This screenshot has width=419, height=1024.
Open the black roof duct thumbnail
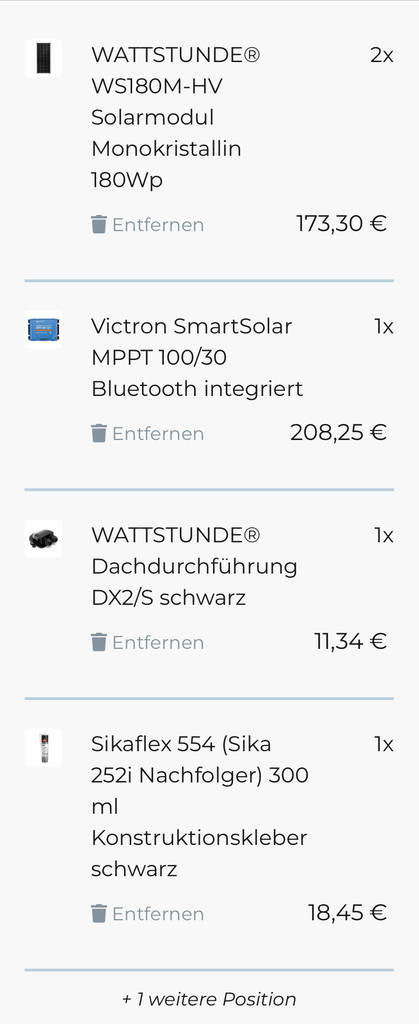(44, 538)
